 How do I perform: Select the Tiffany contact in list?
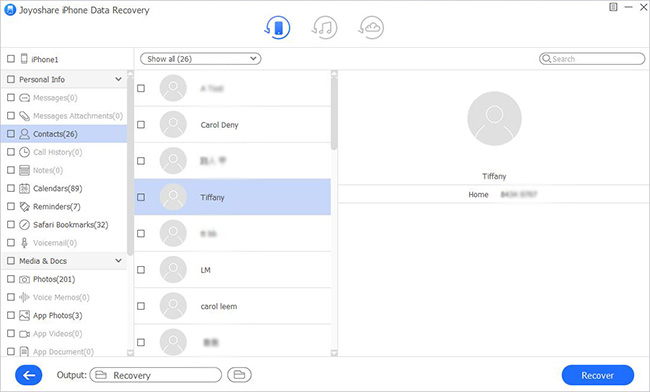tap(233, 197)
